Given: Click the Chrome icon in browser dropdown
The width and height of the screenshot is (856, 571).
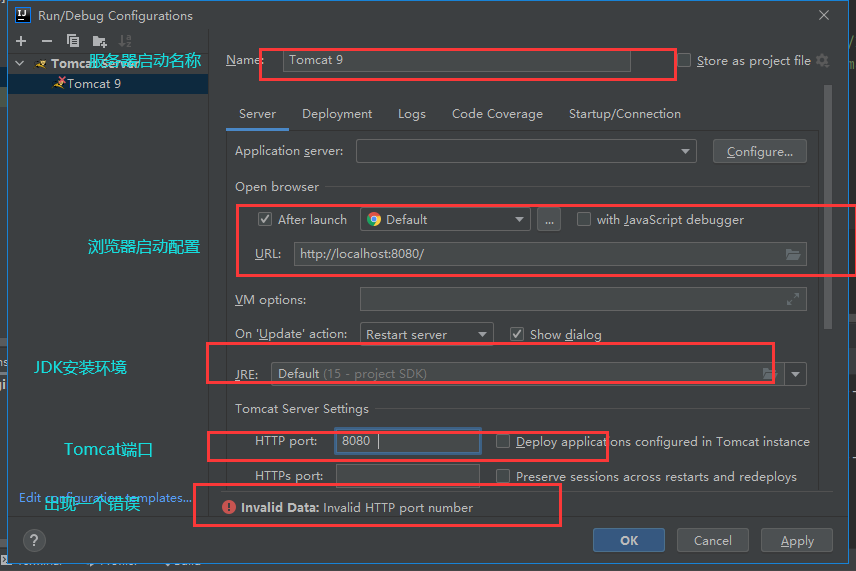Looking at the screenshot, I should coord(374,219).
